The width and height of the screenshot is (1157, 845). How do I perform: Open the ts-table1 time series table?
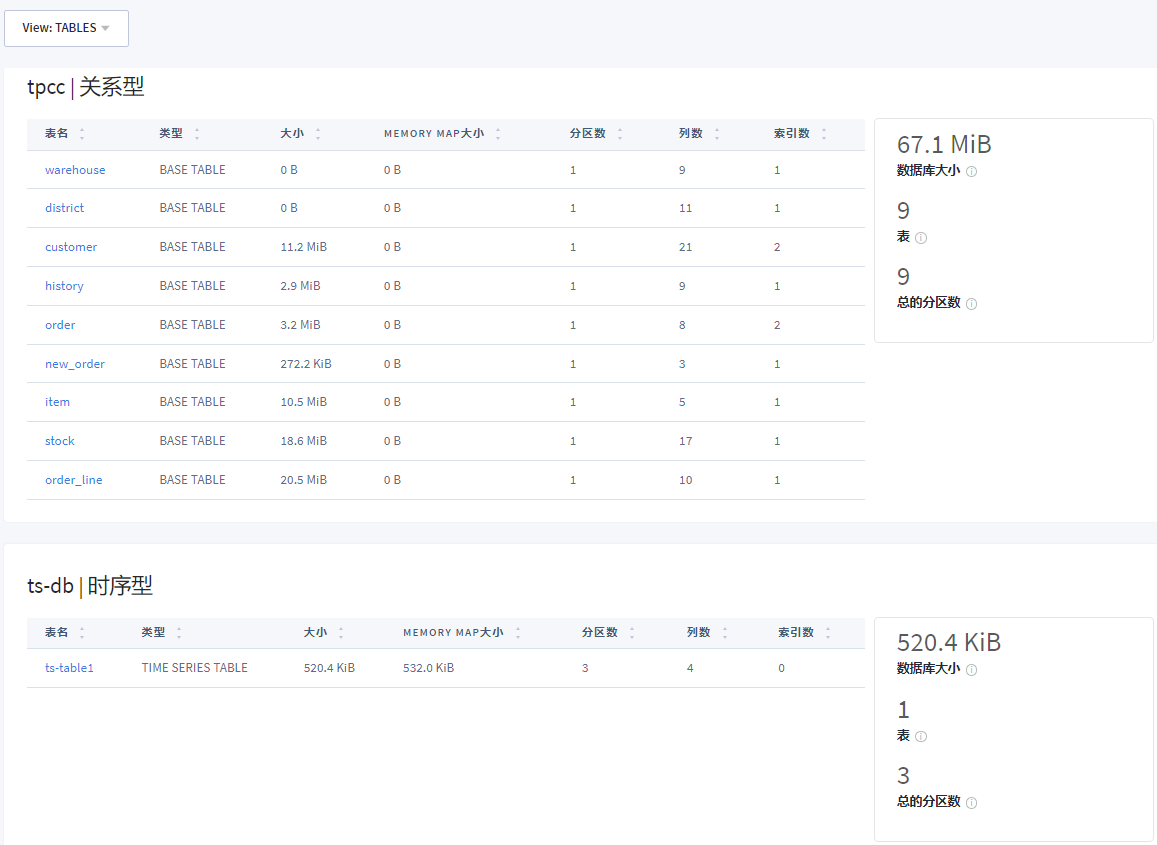[69, 668]
